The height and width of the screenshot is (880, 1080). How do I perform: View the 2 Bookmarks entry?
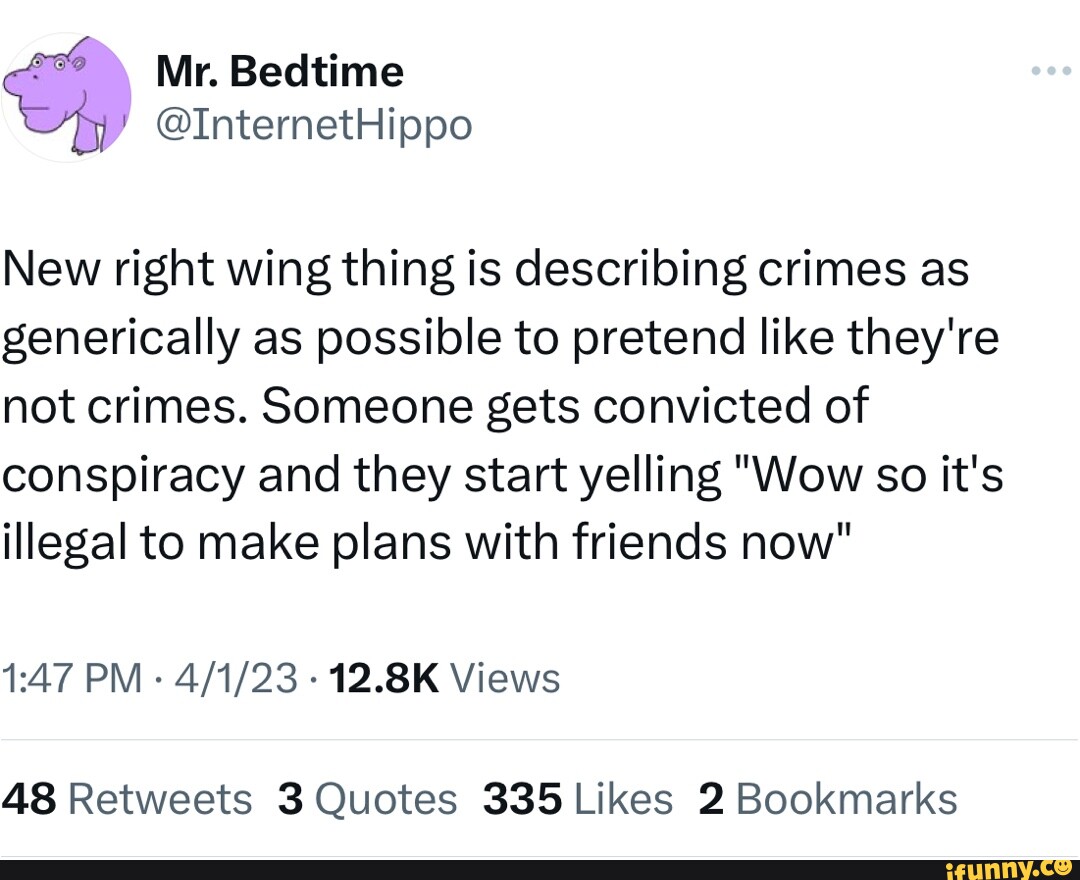point(828,798)
